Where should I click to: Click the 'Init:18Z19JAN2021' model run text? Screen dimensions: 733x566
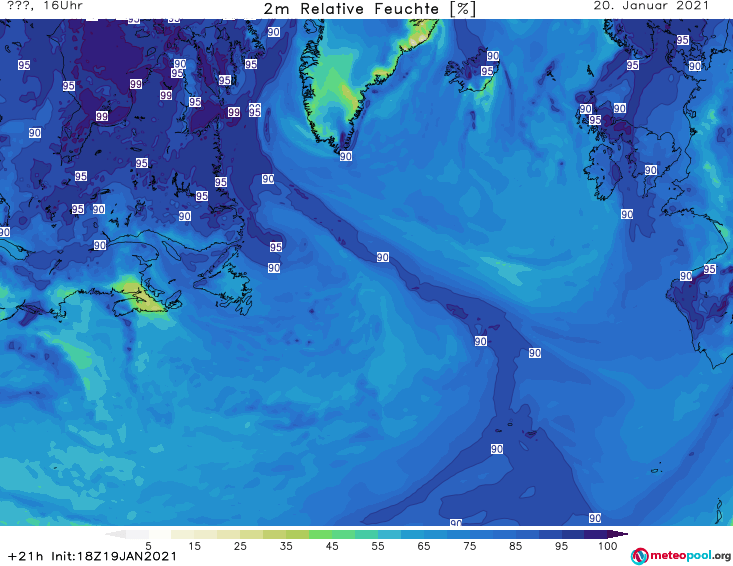(x=114, y=556)
